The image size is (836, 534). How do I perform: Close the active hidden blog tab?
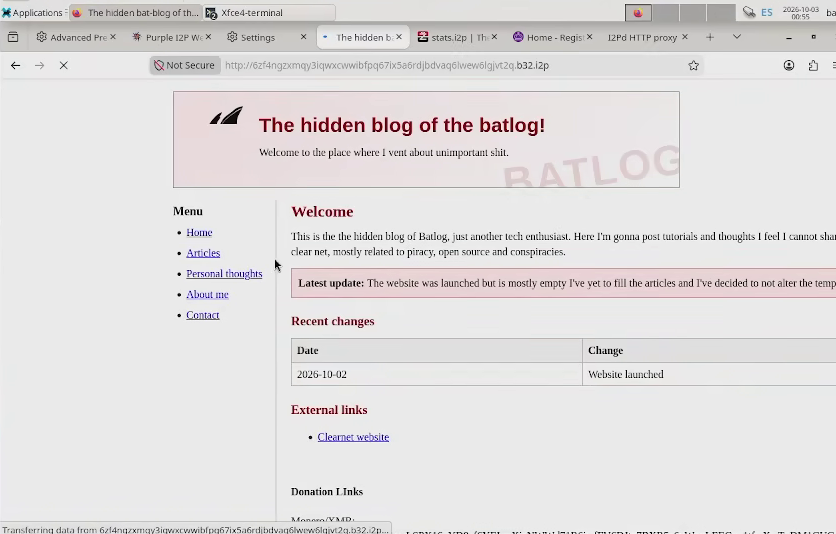point(399,37)
